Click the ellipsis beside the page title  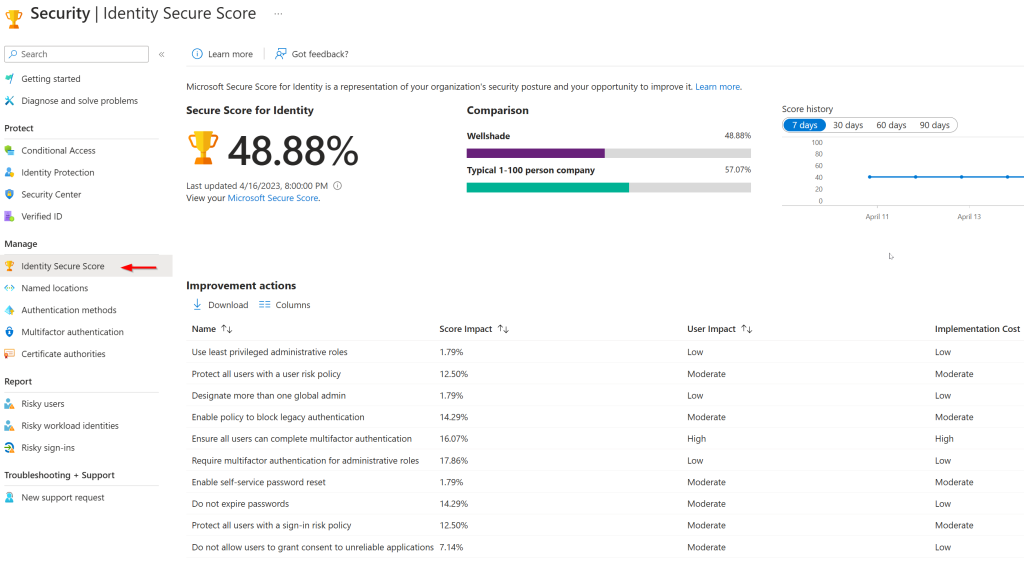278,14
